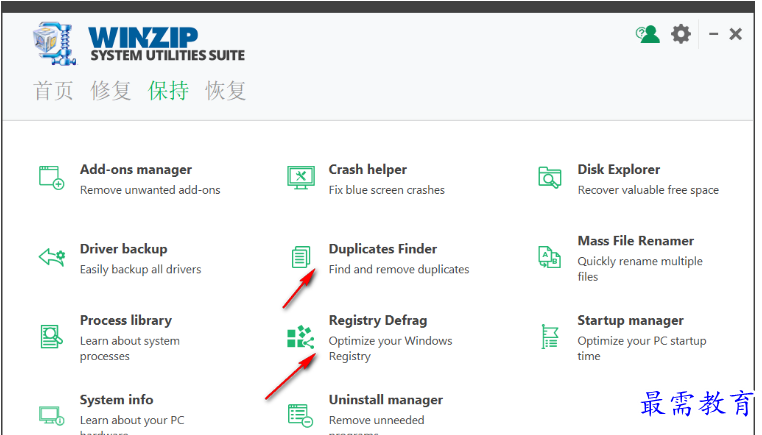Select the 保持 tab
Image resolution: width=762 pixels, height=435 pixels.
tap(168, 91)
